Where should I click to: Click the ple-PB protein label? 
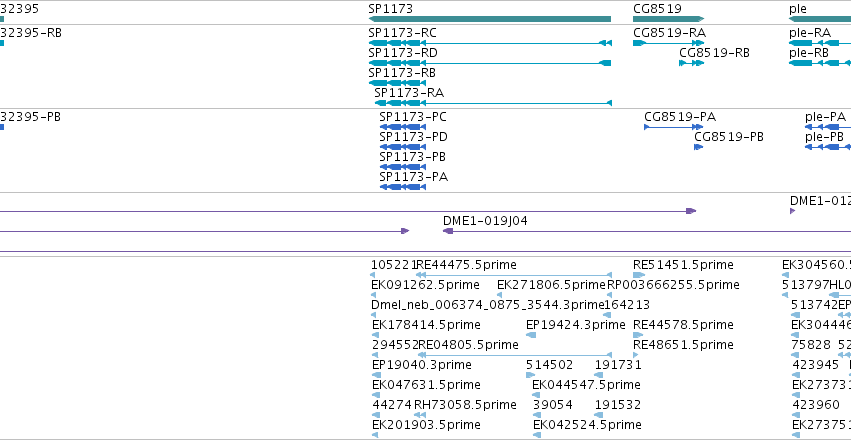[824, 137]
